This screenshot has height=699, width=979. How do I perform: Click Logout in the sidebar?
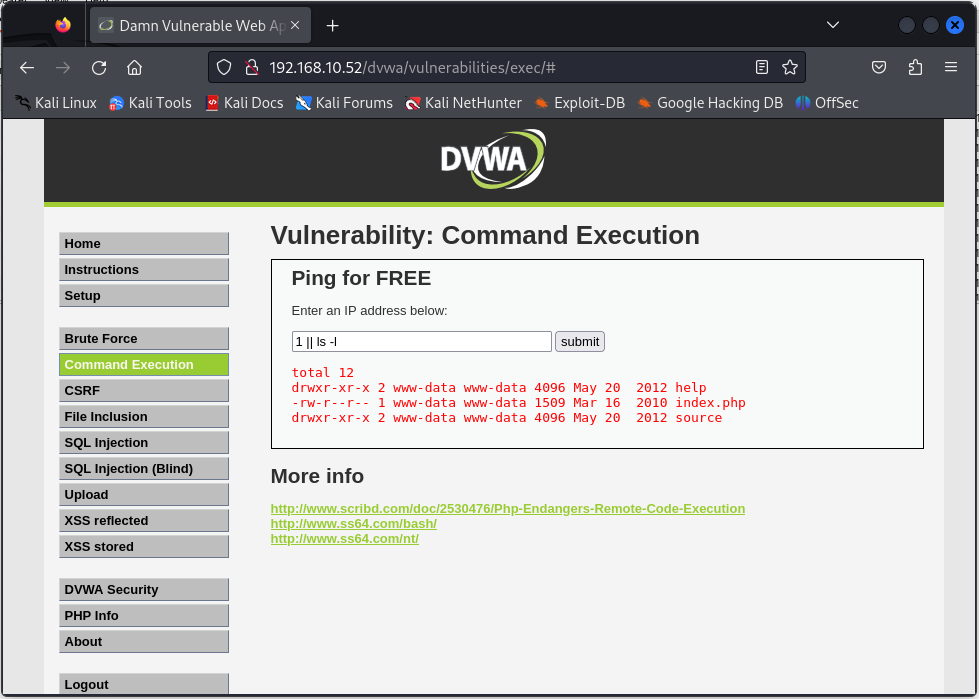(x=144, y=684)
